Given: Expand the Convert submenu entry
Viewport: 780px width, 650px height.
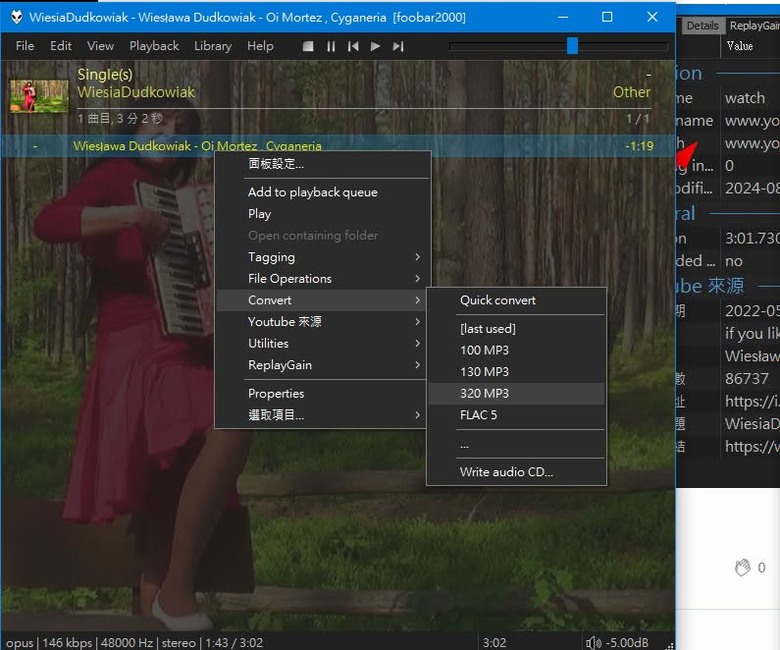Looking at the screenshot, I should pyautogui.click(x=322, y=300).
